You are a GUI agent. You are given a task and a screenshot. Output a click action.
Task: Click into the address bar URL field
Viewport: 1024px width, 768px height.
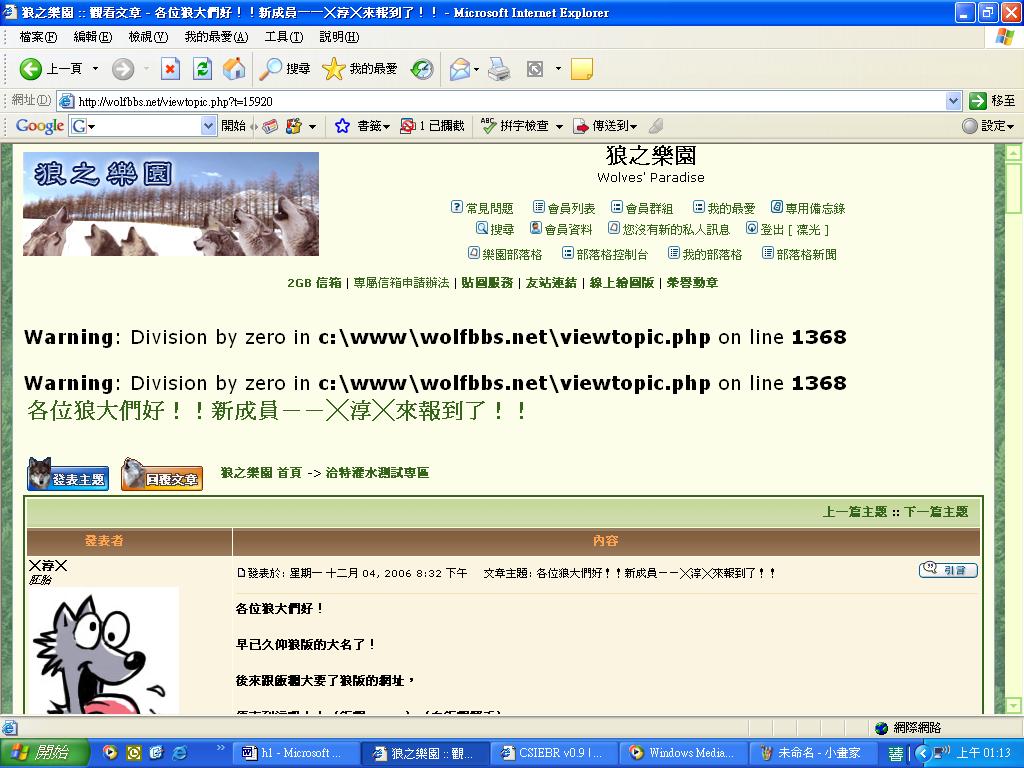(x=500, y=101)
